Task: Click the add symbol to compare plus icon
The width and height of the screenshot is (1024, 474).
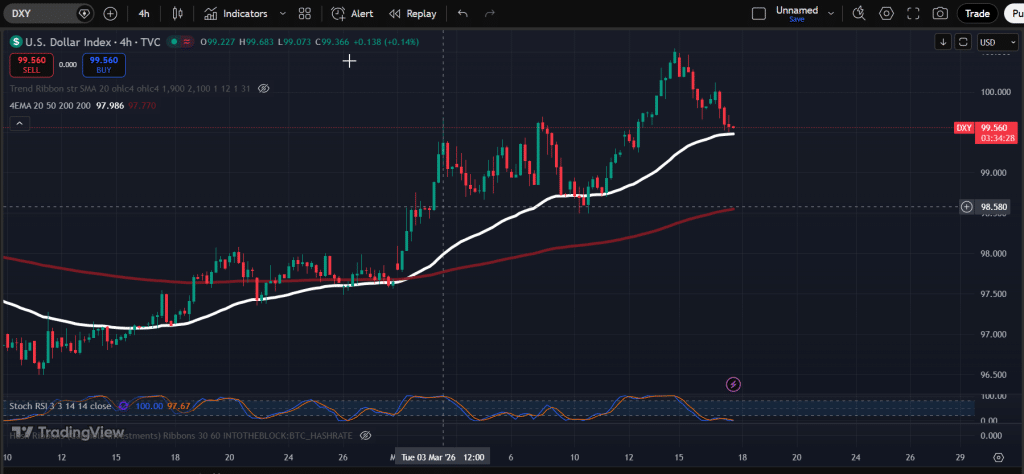Action: click(x=110, y=14)
